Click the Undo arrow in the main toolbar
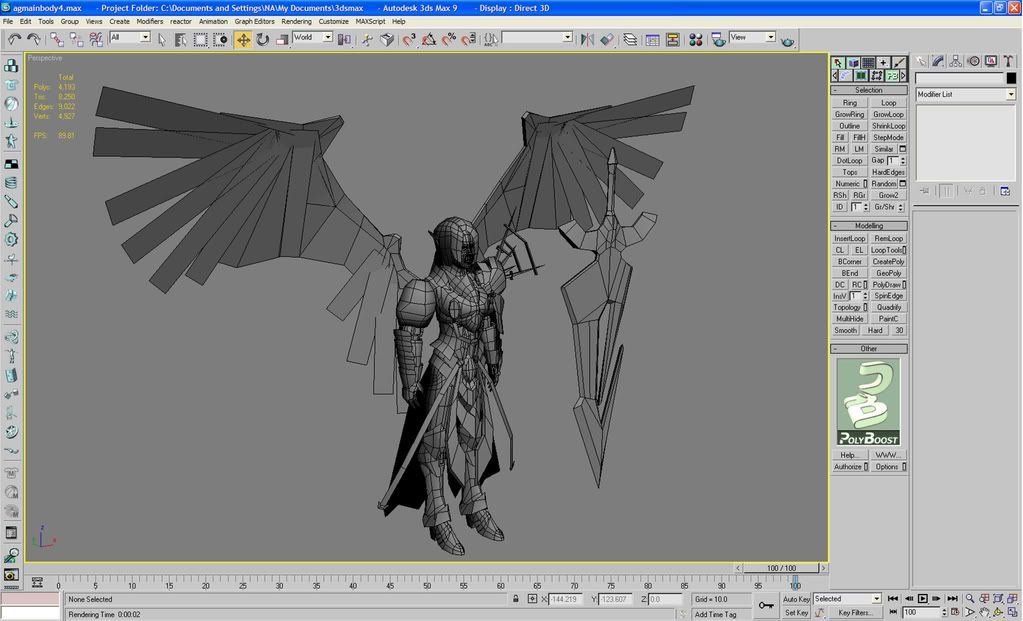 tap(14, 39)
